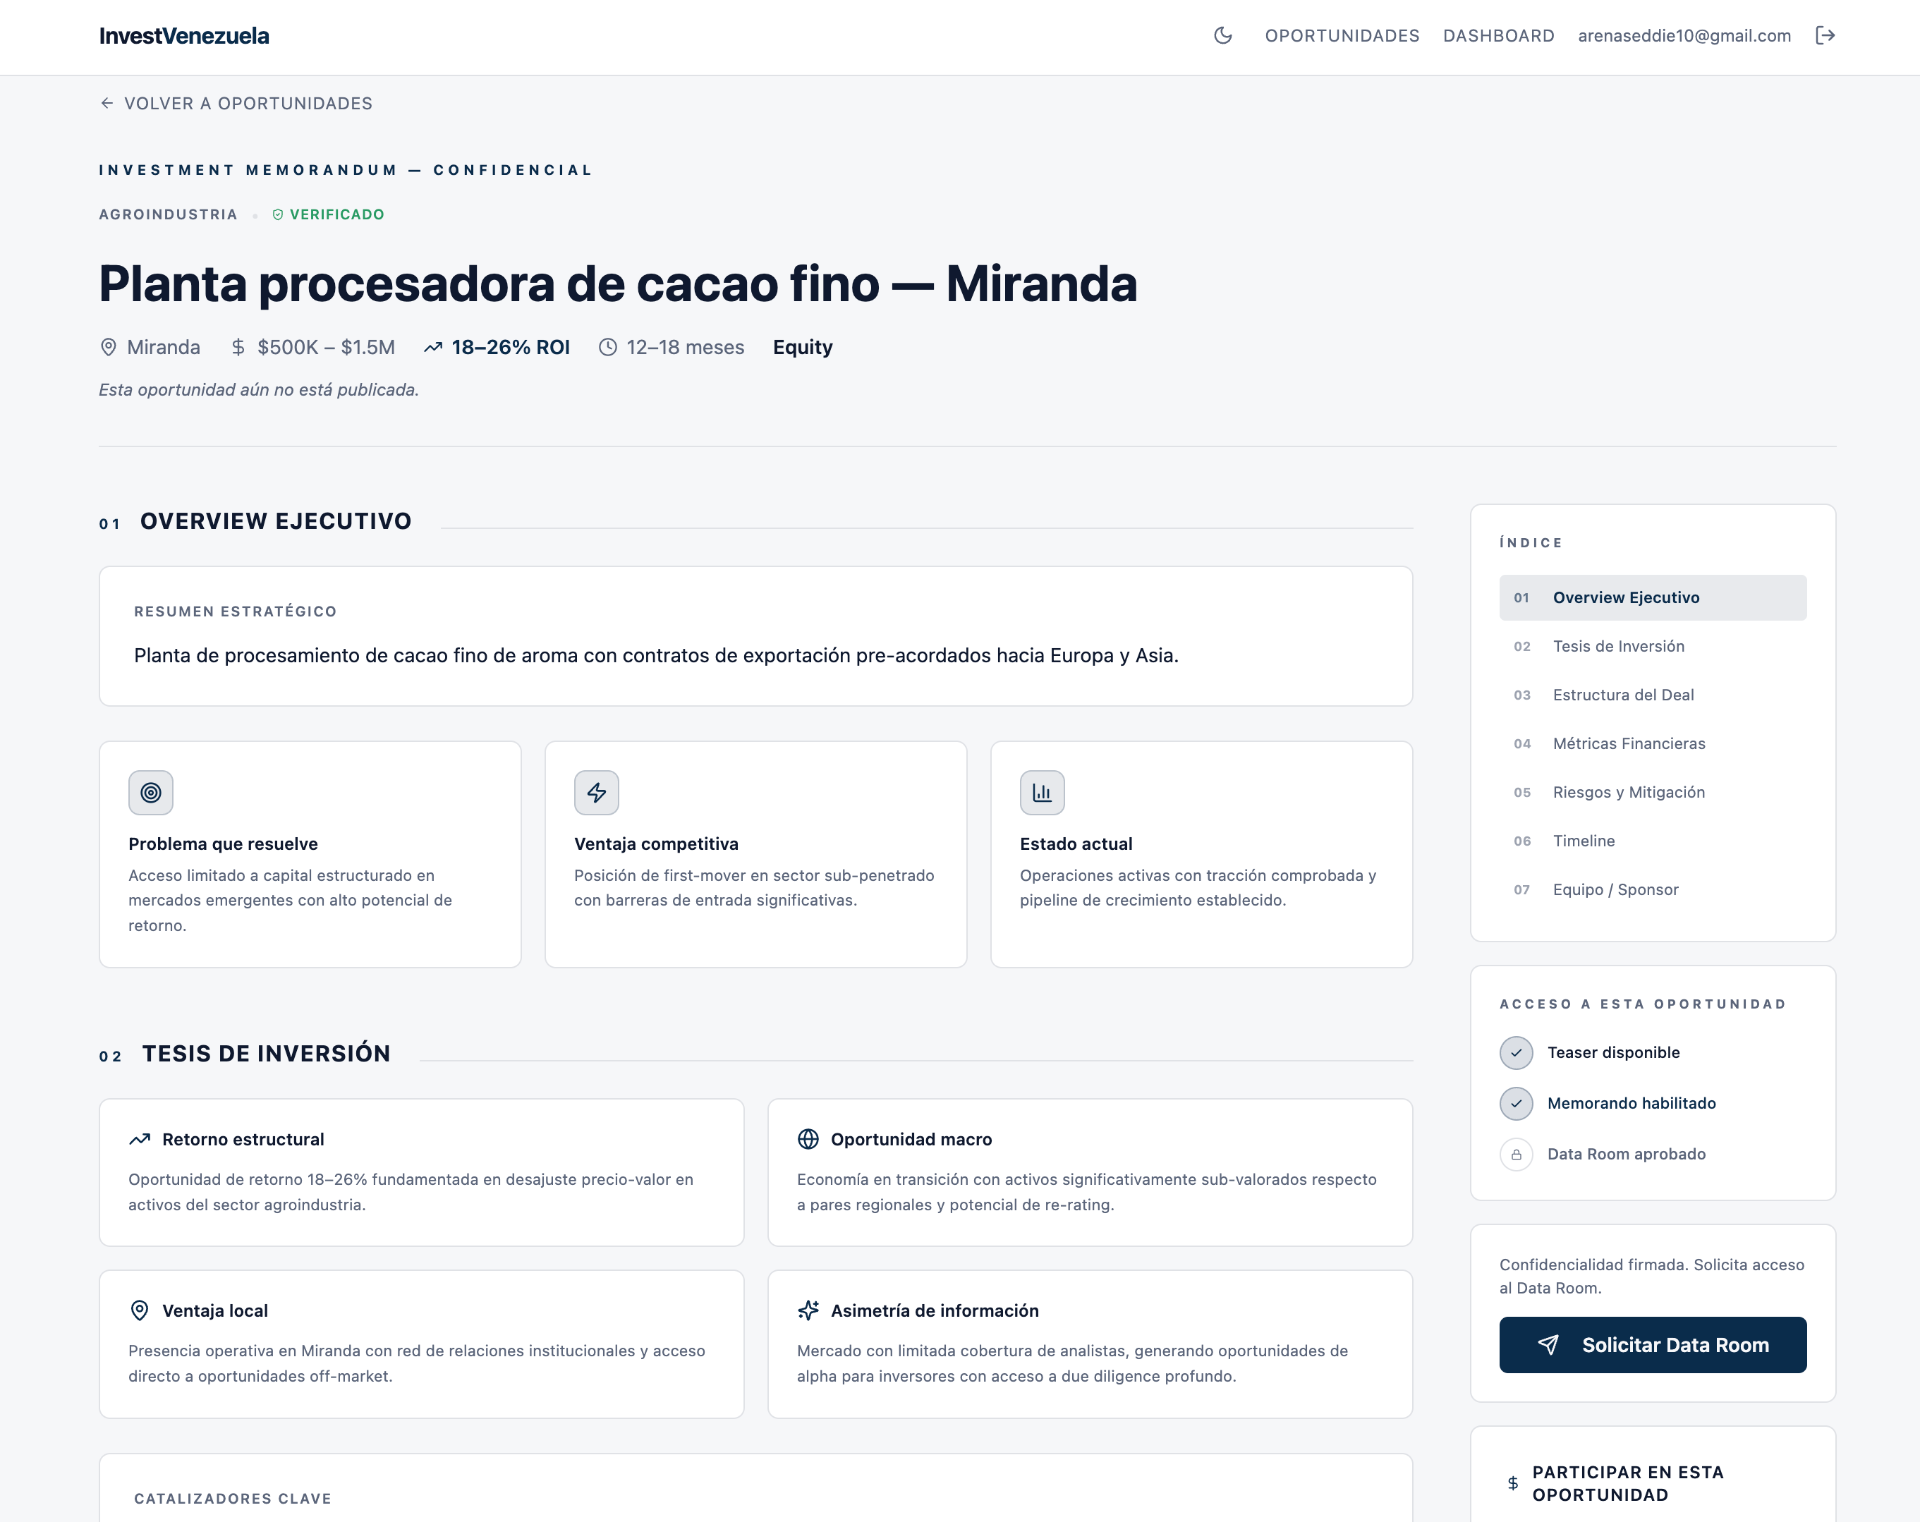Click the bar chart icon in Estado actual card

coord(1042,793)
